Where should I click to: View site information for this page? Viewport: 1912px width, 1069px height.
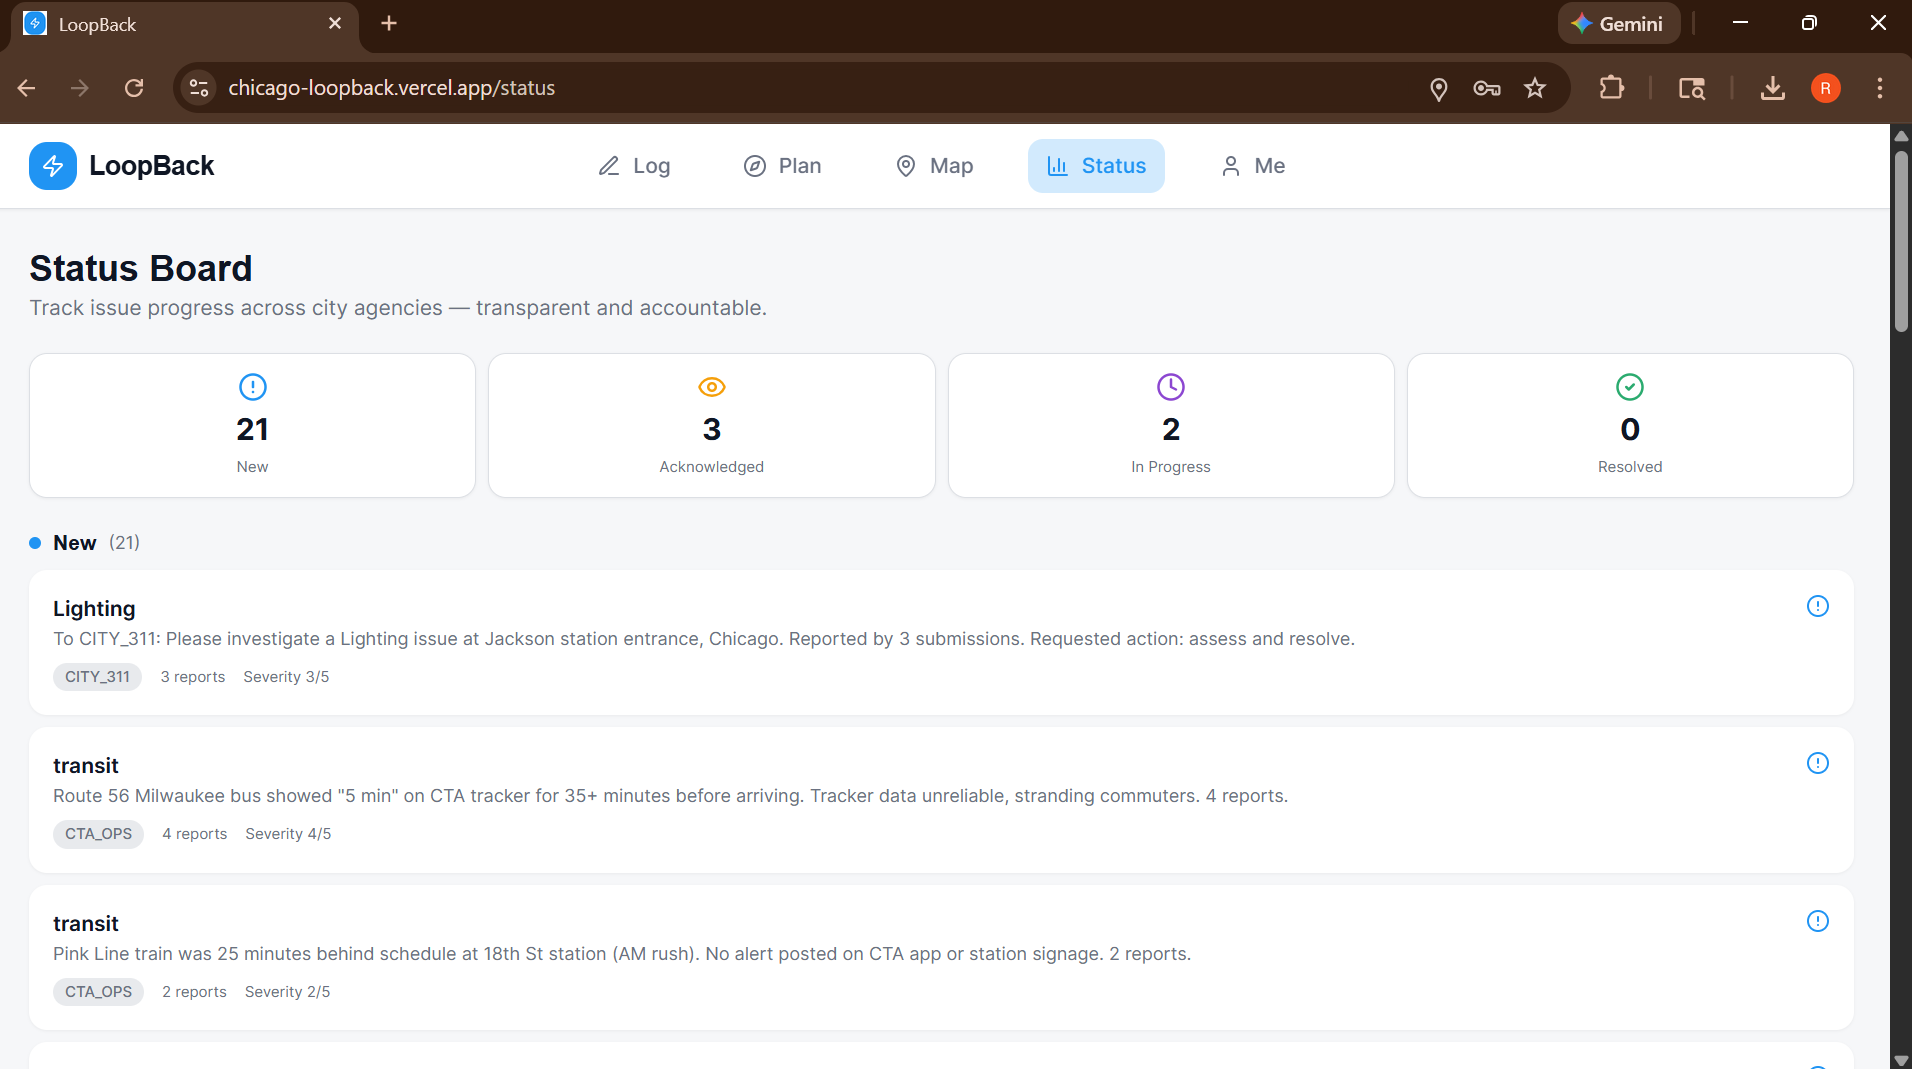point(199,88)
